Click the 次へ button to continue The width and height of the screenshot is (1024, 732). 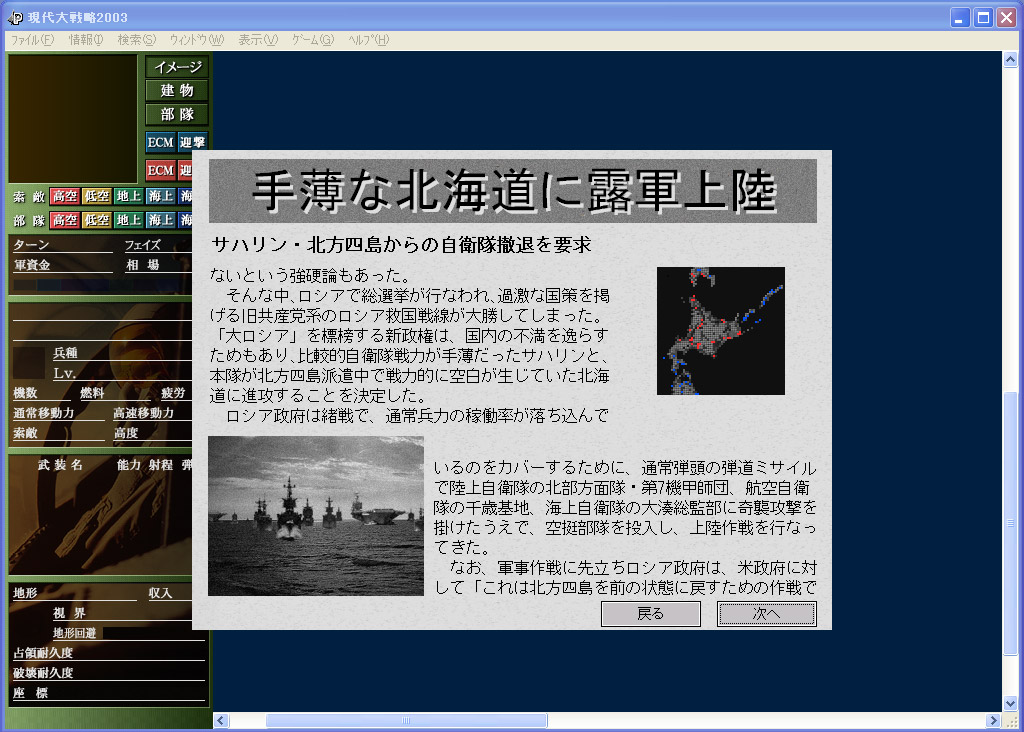pyautogui.click(x=767, y=614)
